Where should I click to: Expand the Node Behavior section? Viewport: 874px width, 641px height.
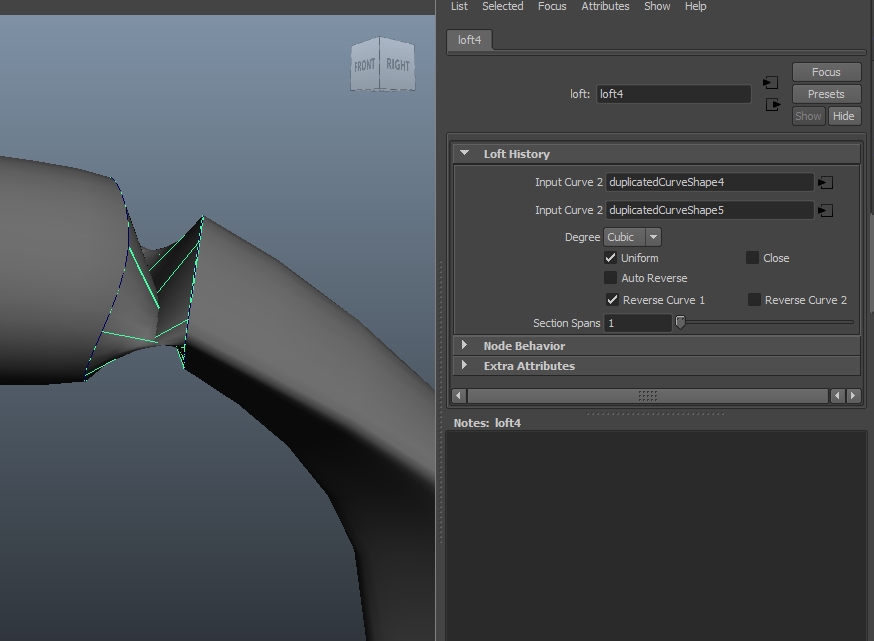pyautogui.click(x=464, y=346)
